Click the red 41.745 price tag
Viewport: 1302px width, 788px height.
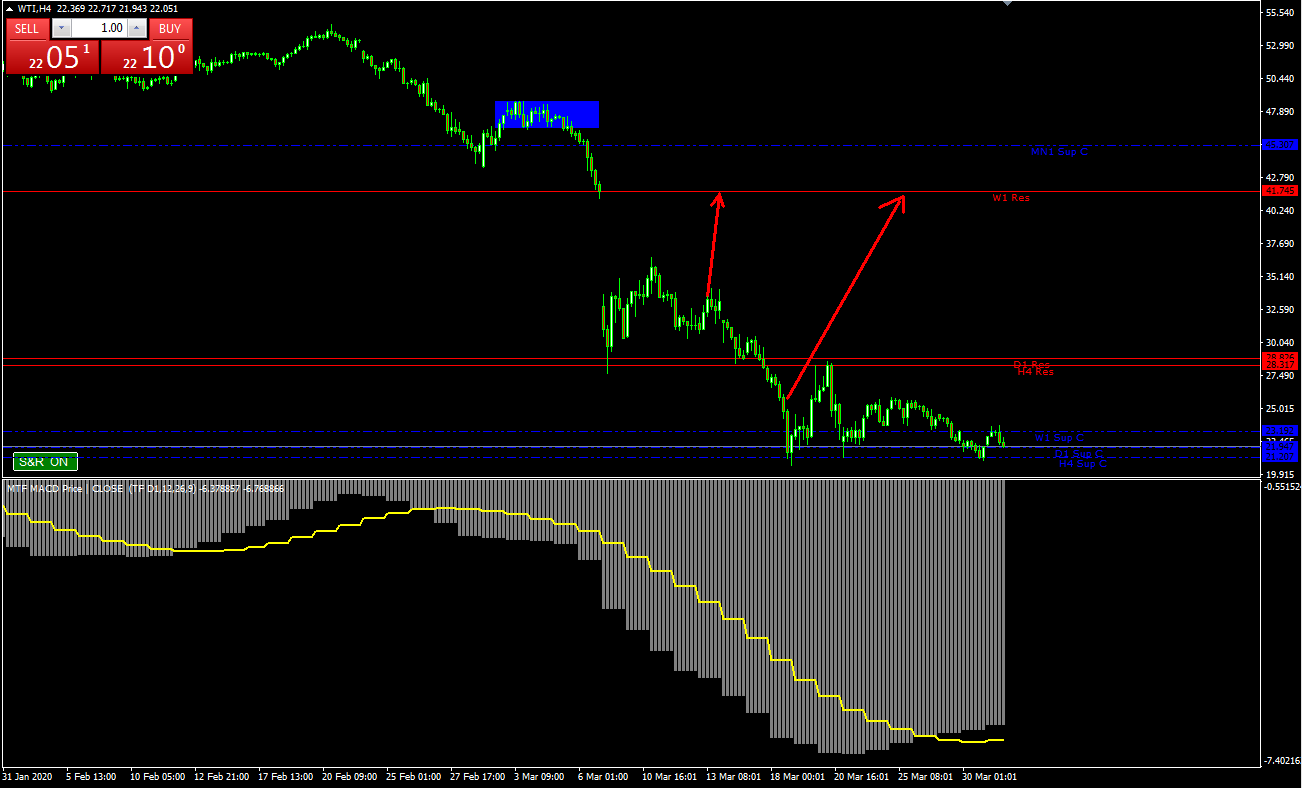coord(1279,190)
